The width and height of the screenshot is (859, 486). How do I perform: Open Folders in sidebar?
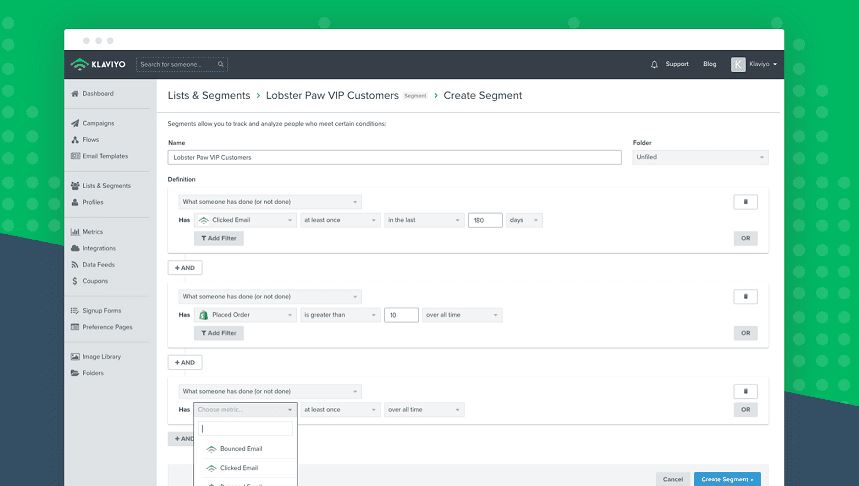93,373
